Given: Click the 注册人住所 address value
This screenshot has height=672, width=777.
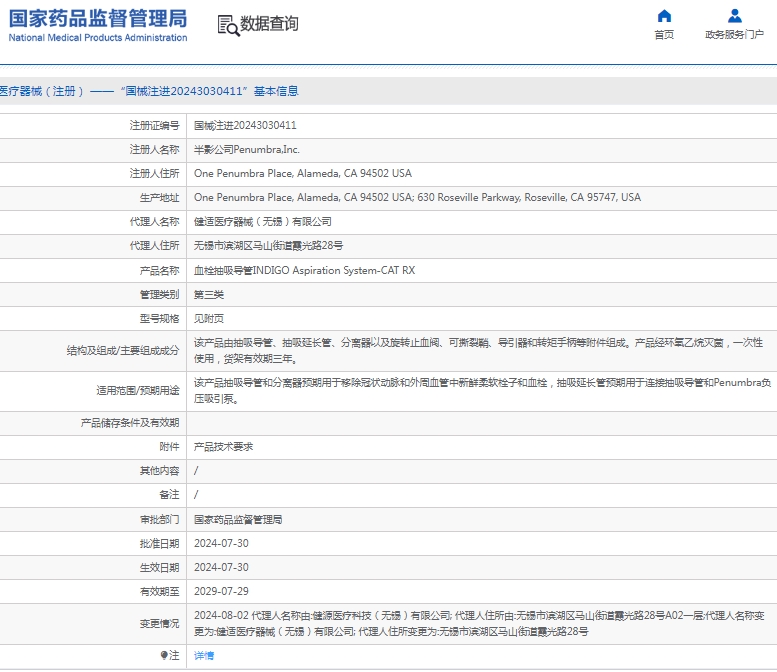Looking at the screenshot, I should pos(303,173).
